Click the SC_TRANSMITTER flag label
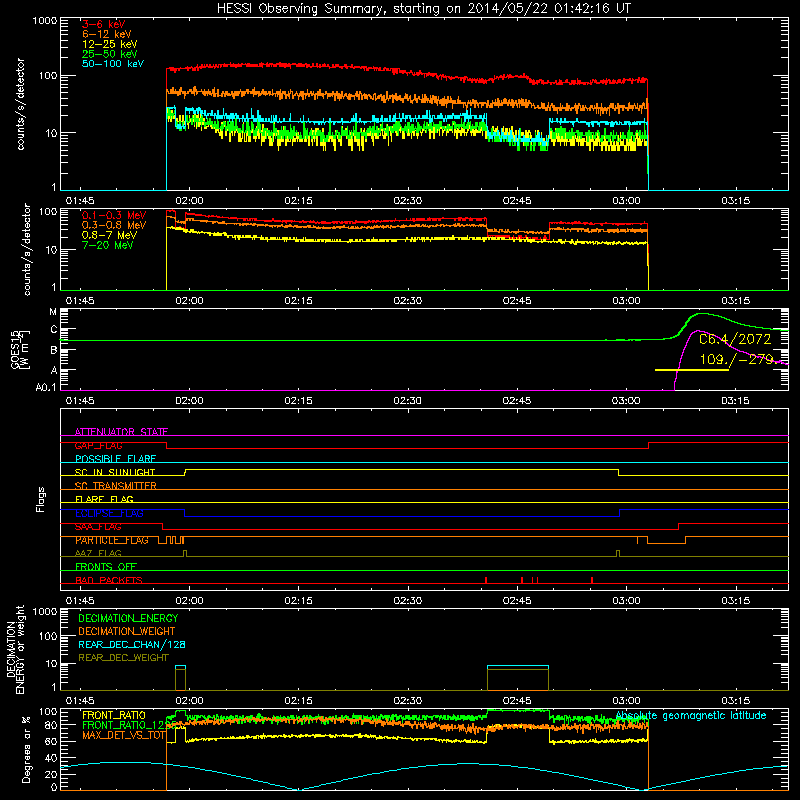This screenshot has width=800, height=800. pos(115,486)
